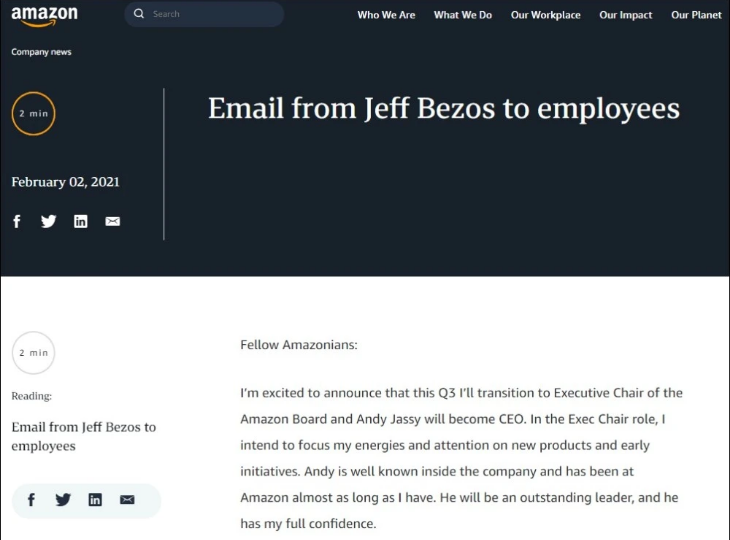Open the Who We Are menu
730x540 pixels.
pyautogui.click(x=386, y=15)
